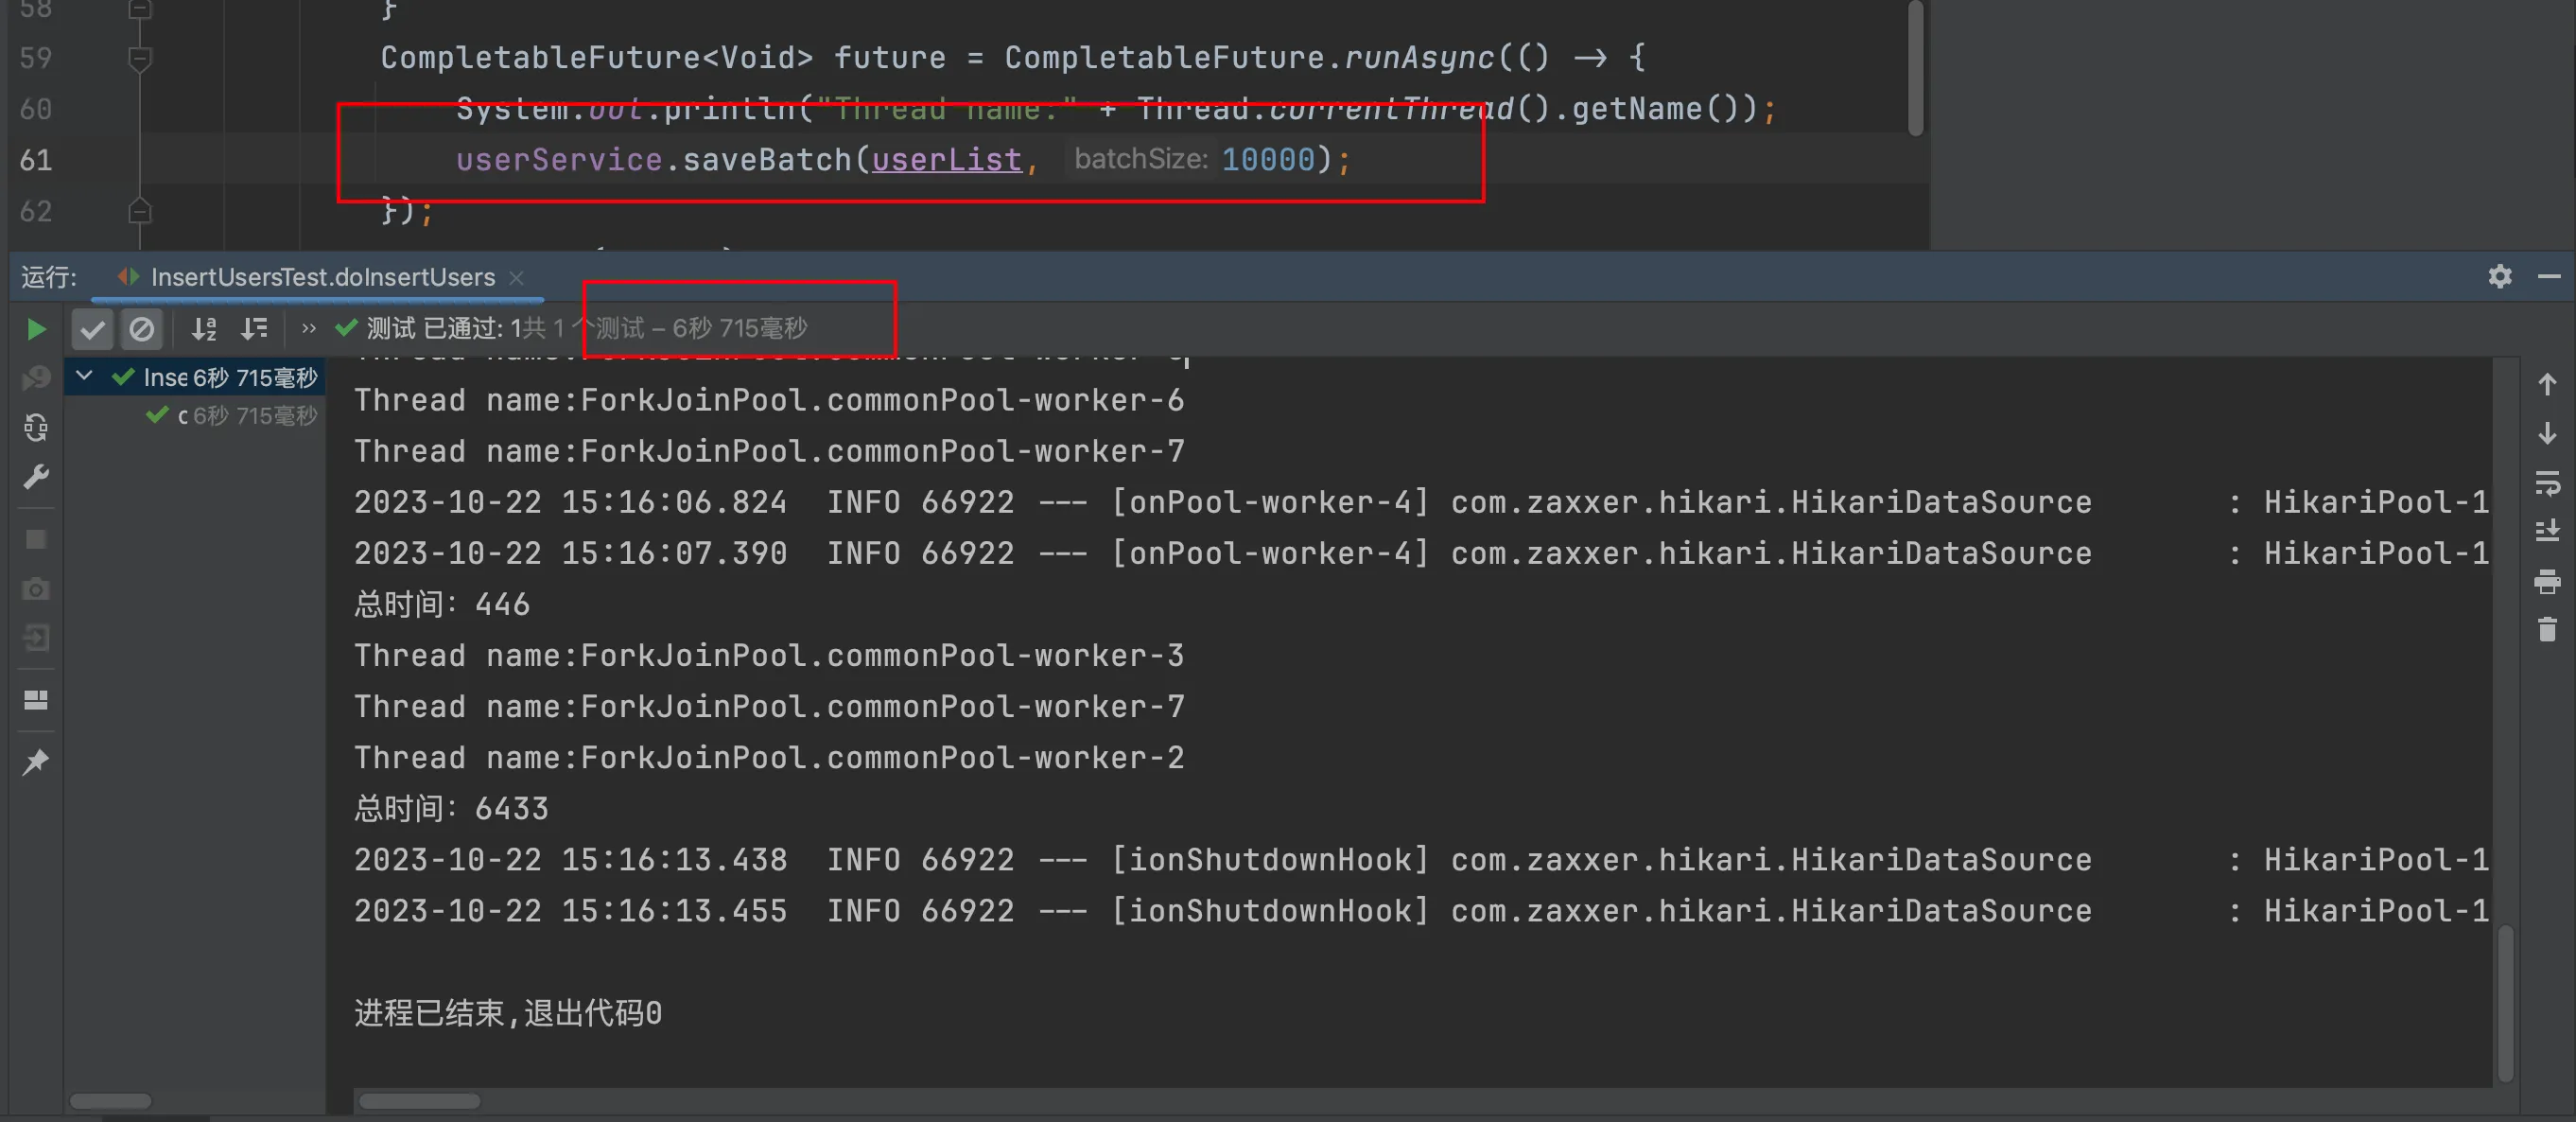Jump to next stack trace (down arrow)
The image size is (2576, 1122).
(2547, 433)
